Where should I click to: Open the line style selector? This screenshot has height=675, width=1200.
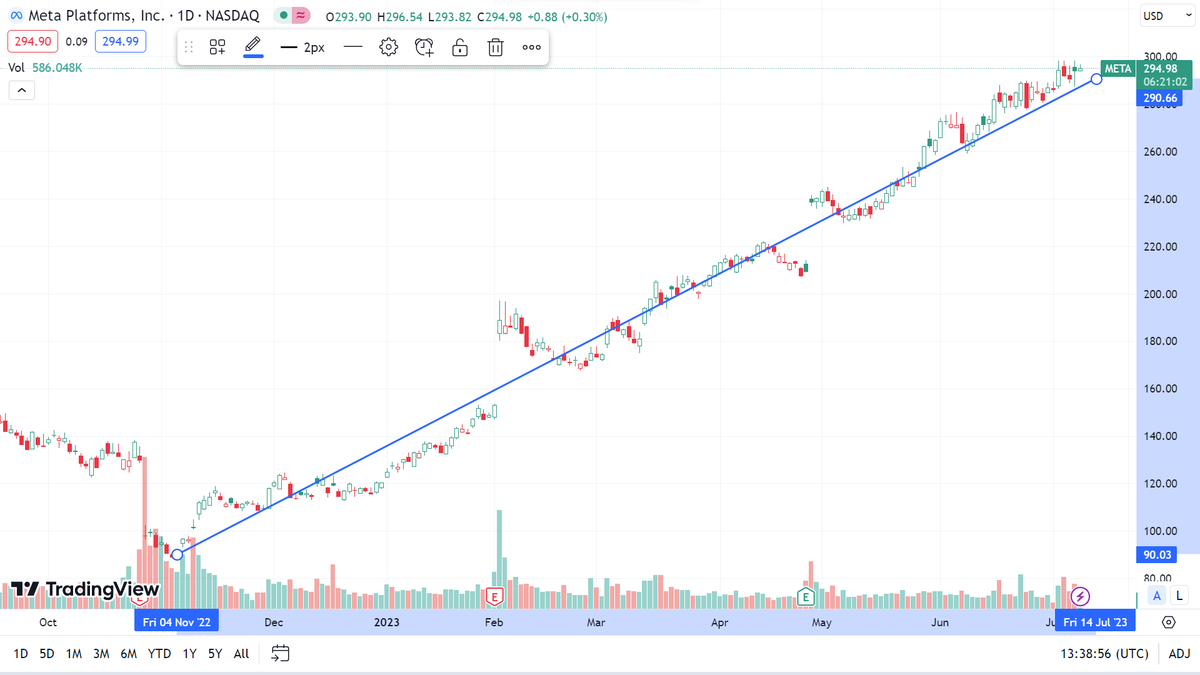pos(352,47)
